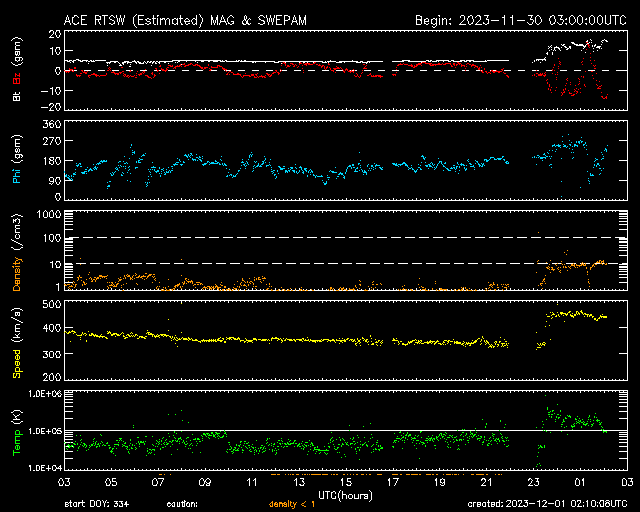Click the '1.0E+04' tick on Temp axis
This screenshot has height=512, width=640.
[x=45, y=468]
